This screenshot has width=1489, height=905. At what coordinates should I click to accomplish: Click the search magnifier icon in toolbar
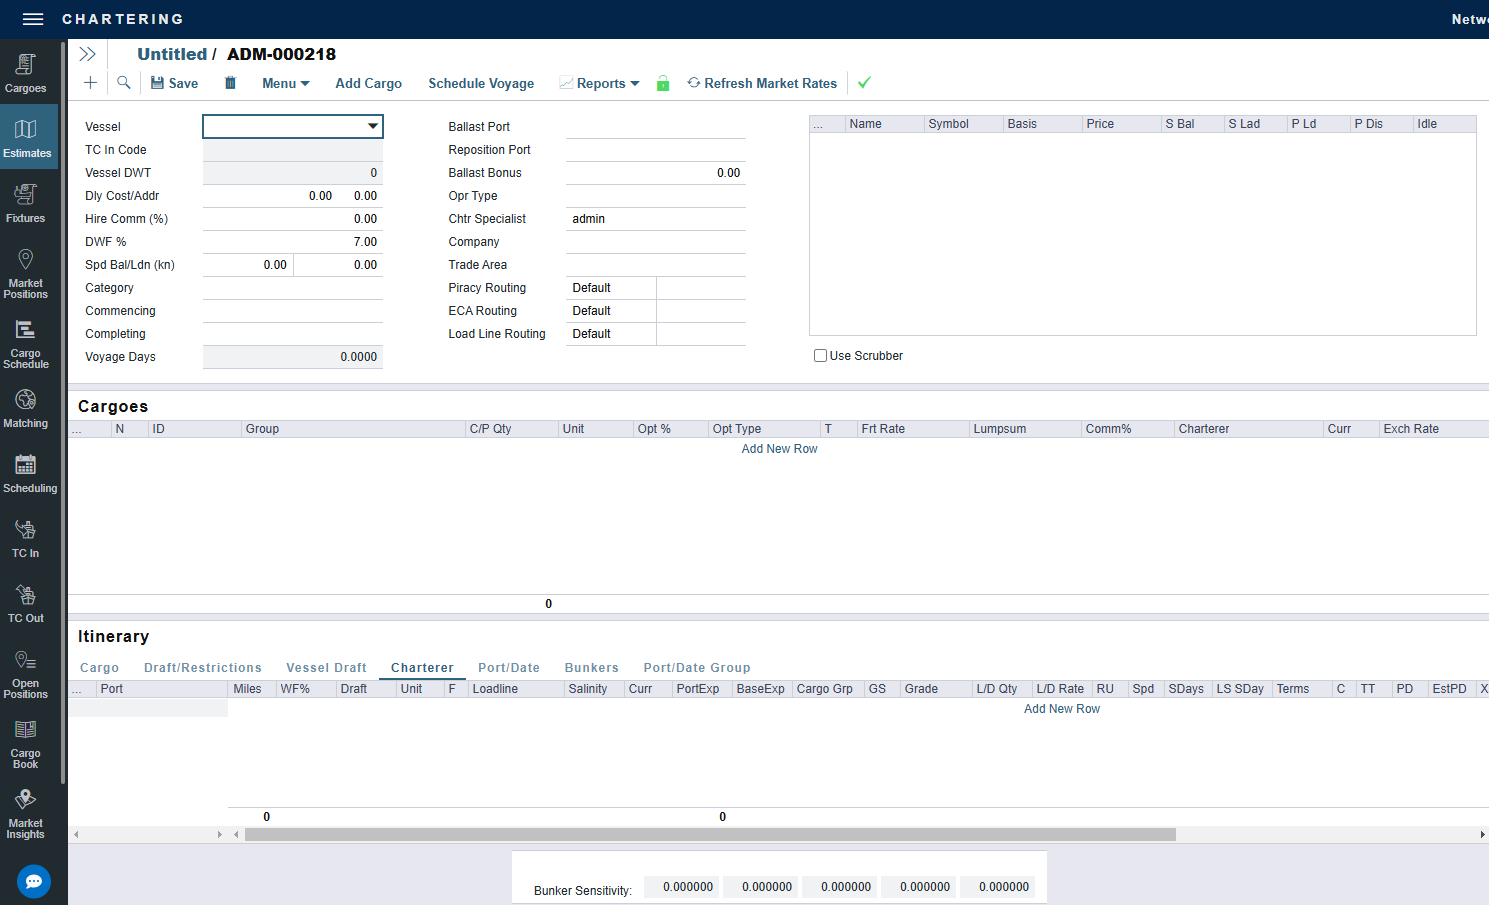tap(124, 83)
